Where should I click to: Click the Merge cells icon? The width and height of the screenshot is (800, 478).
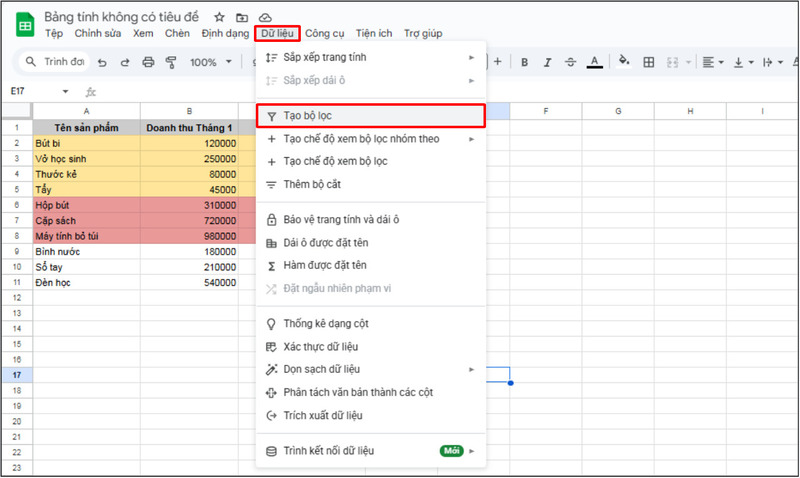click(672, 62)
